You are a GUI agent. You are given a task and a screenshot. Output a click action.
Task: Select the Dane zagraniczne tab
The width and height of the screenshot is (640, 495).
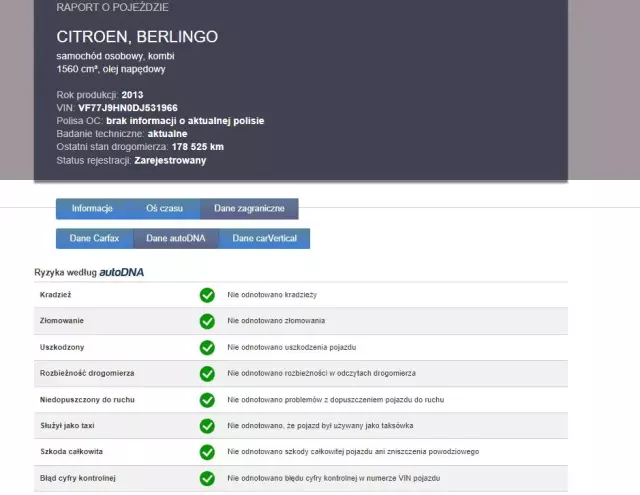(249, 208)
